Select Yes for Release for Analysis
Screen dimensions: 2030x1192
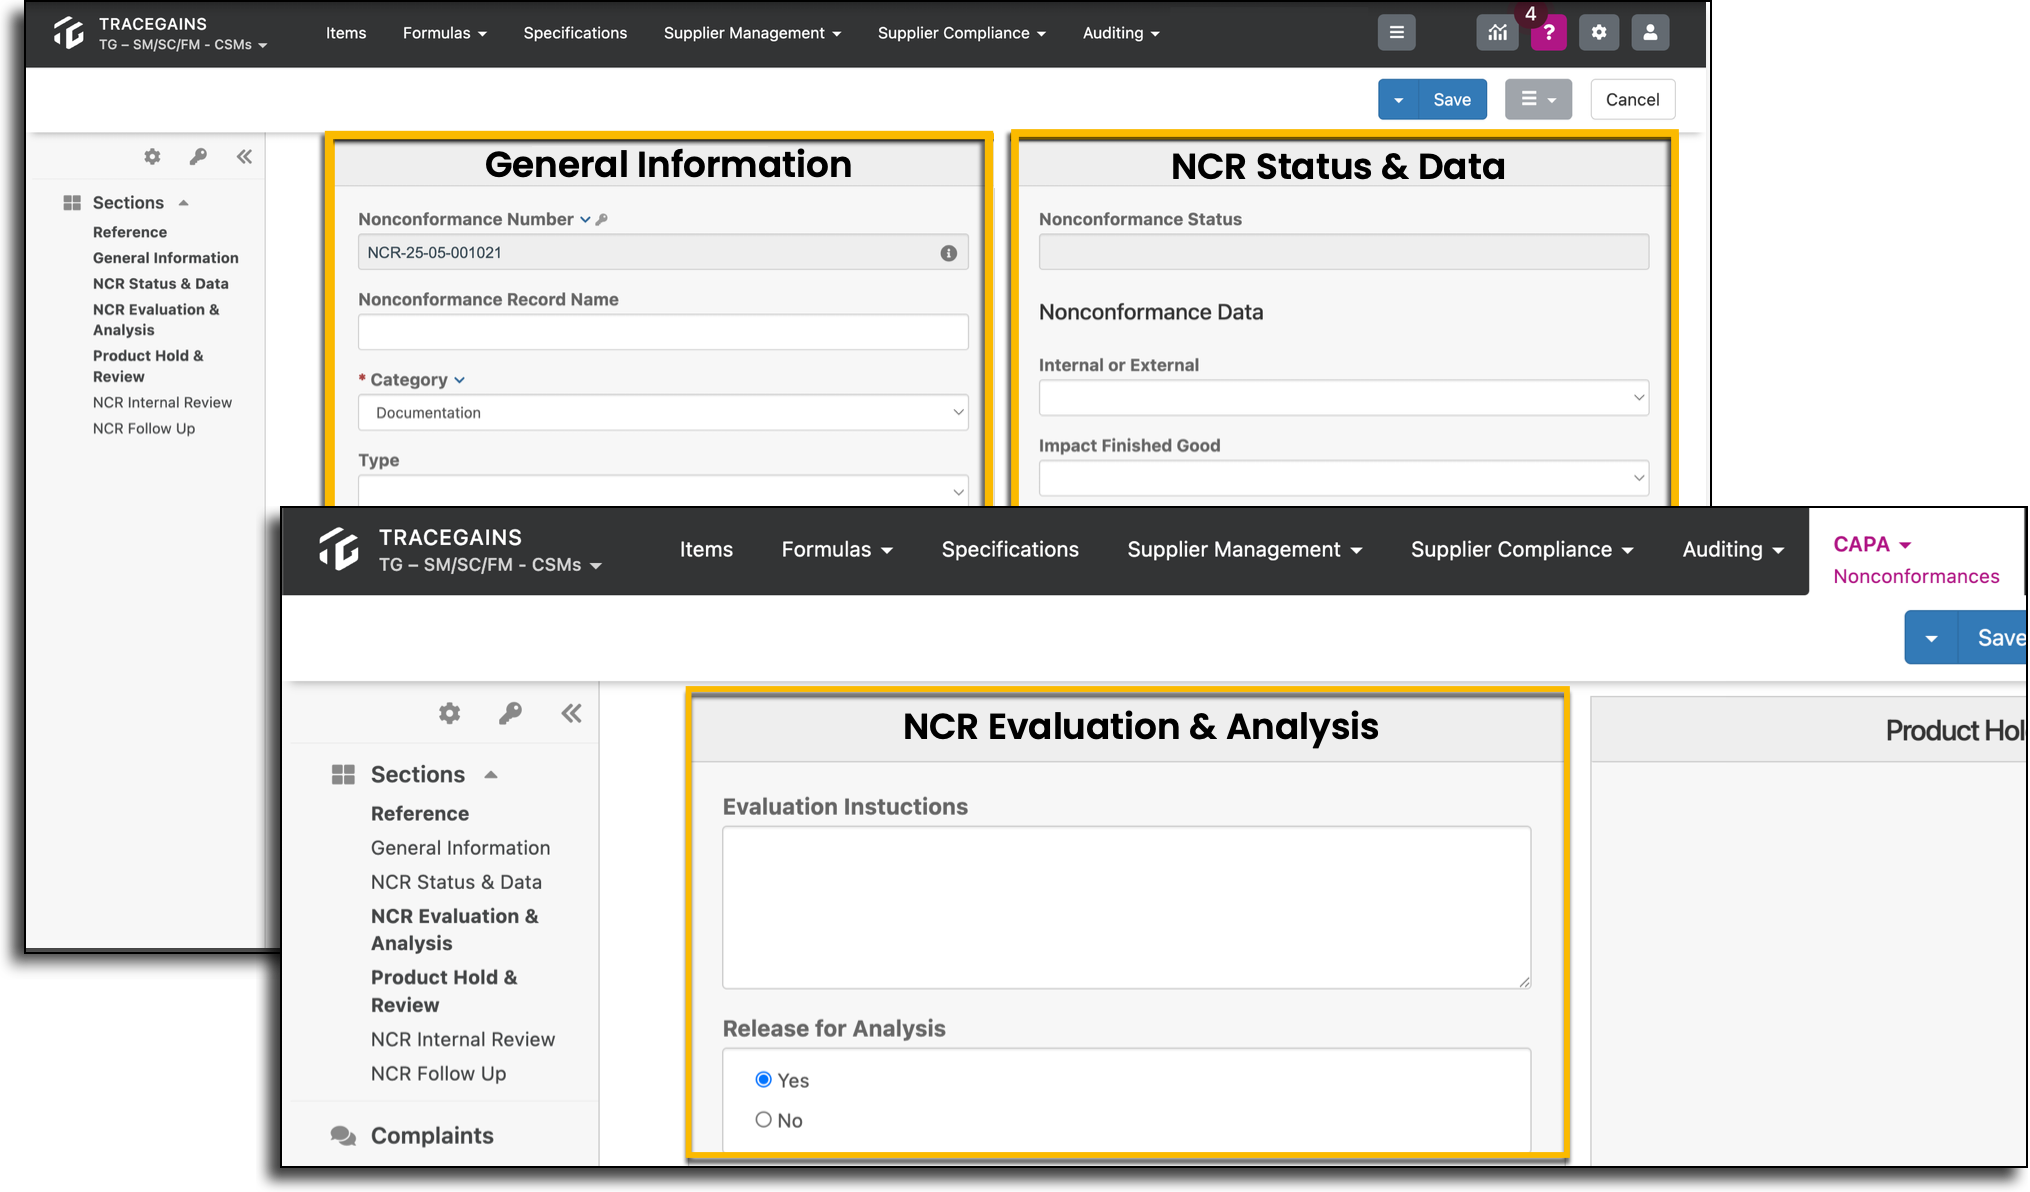[764, 1080]
